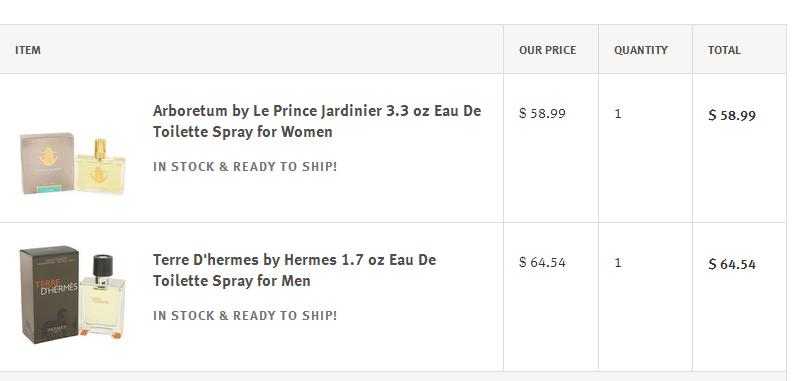Open Terre D'hermes by Hermes product title
The width and height of the screenshot is (808, 381).
(294, 270)
